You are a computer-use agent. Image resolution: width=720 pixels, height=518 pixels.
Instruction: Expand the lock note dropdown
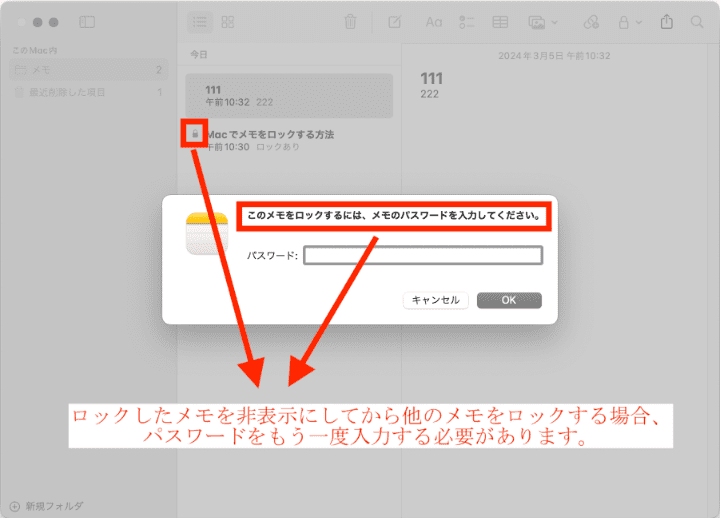click(628, 22)
